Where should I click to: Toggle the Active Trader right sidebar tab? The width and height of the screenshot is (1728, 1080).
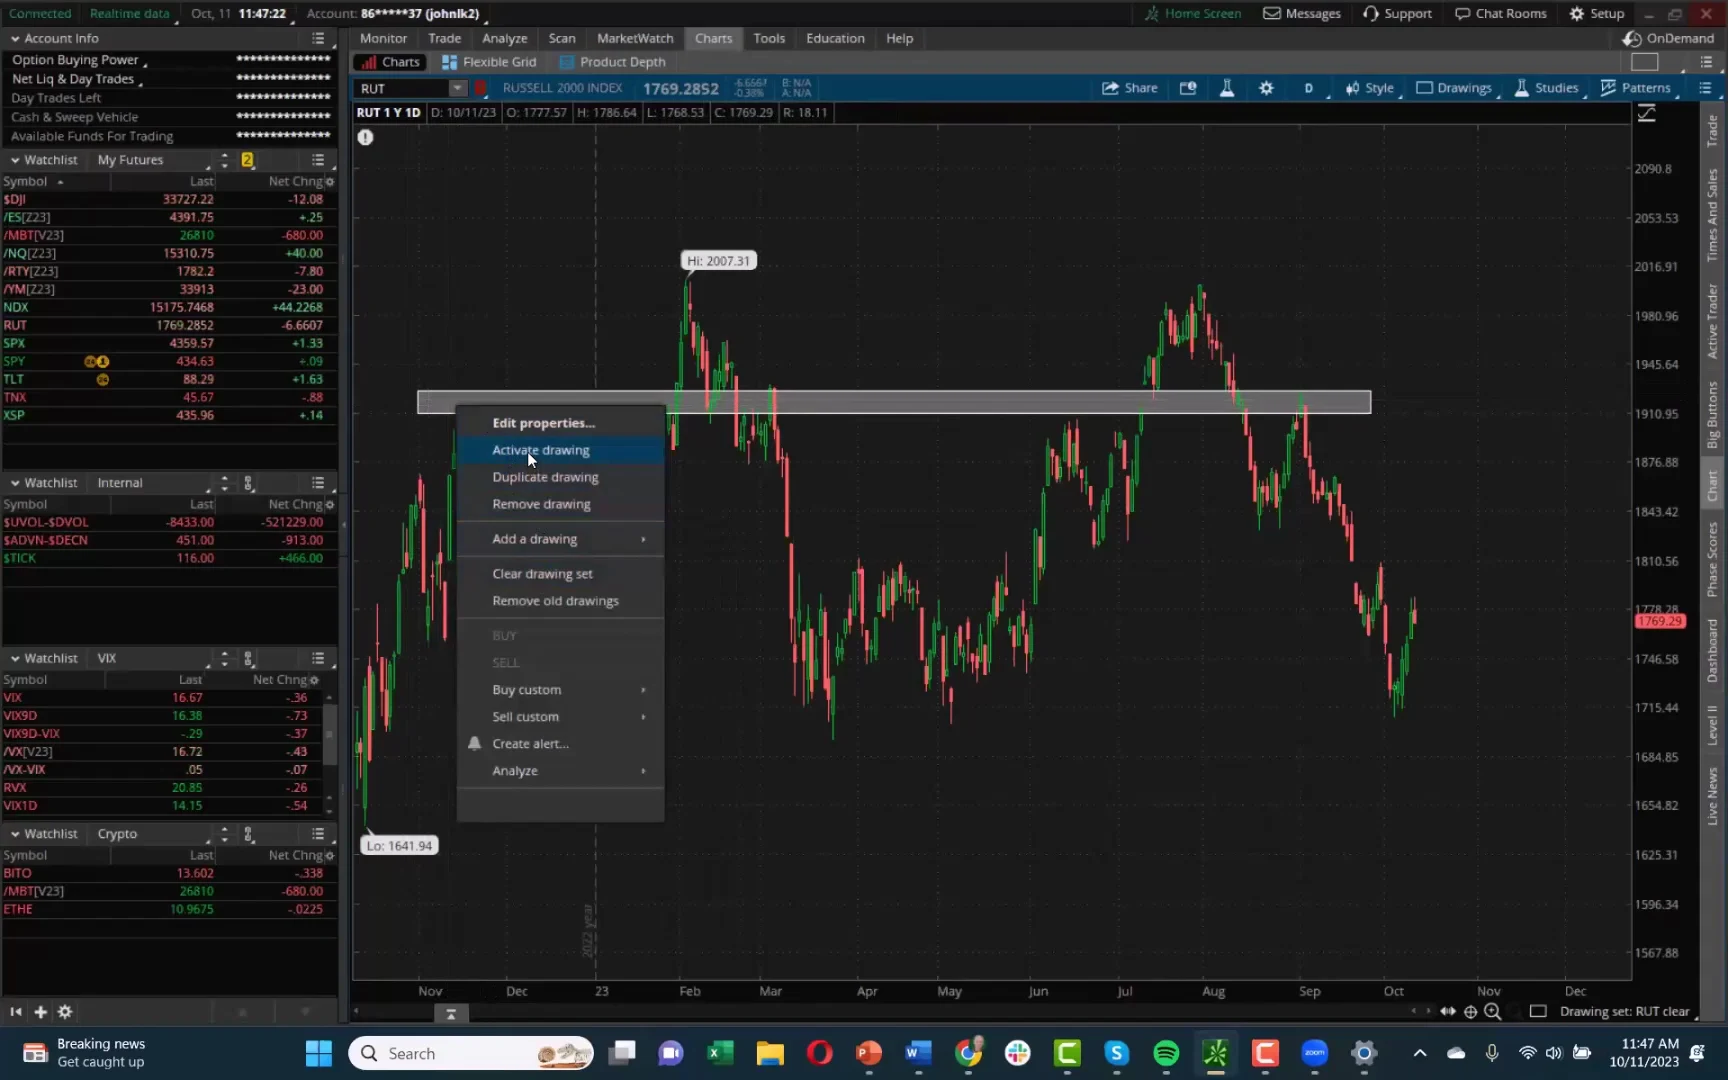pyautogui.click(x=1712, y=321)
